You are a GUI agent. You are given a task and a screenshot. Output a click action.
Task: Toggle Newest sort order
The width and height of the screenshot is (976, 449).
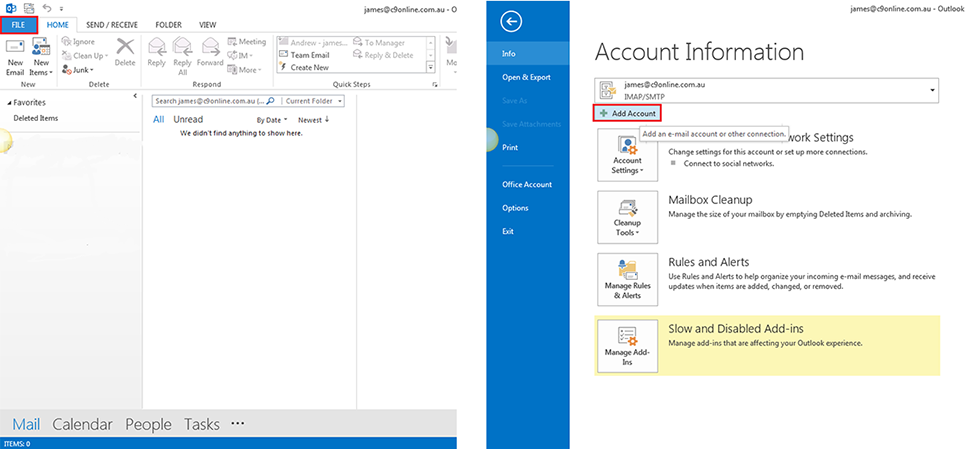[x=314, y=120]
